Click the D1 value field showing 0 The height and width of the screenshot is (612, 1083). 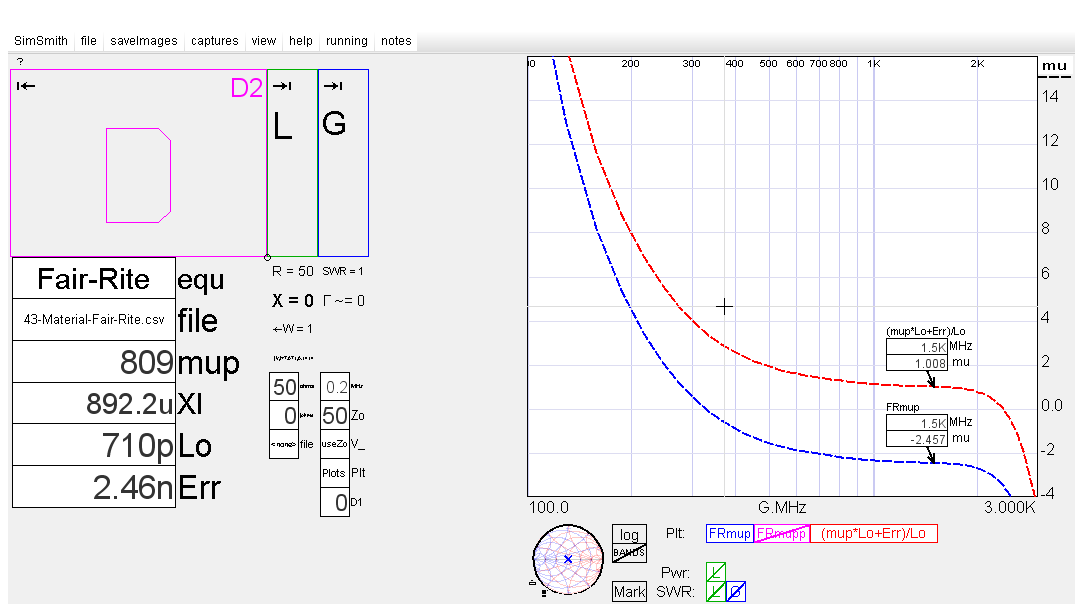click(x=335, y=502)
